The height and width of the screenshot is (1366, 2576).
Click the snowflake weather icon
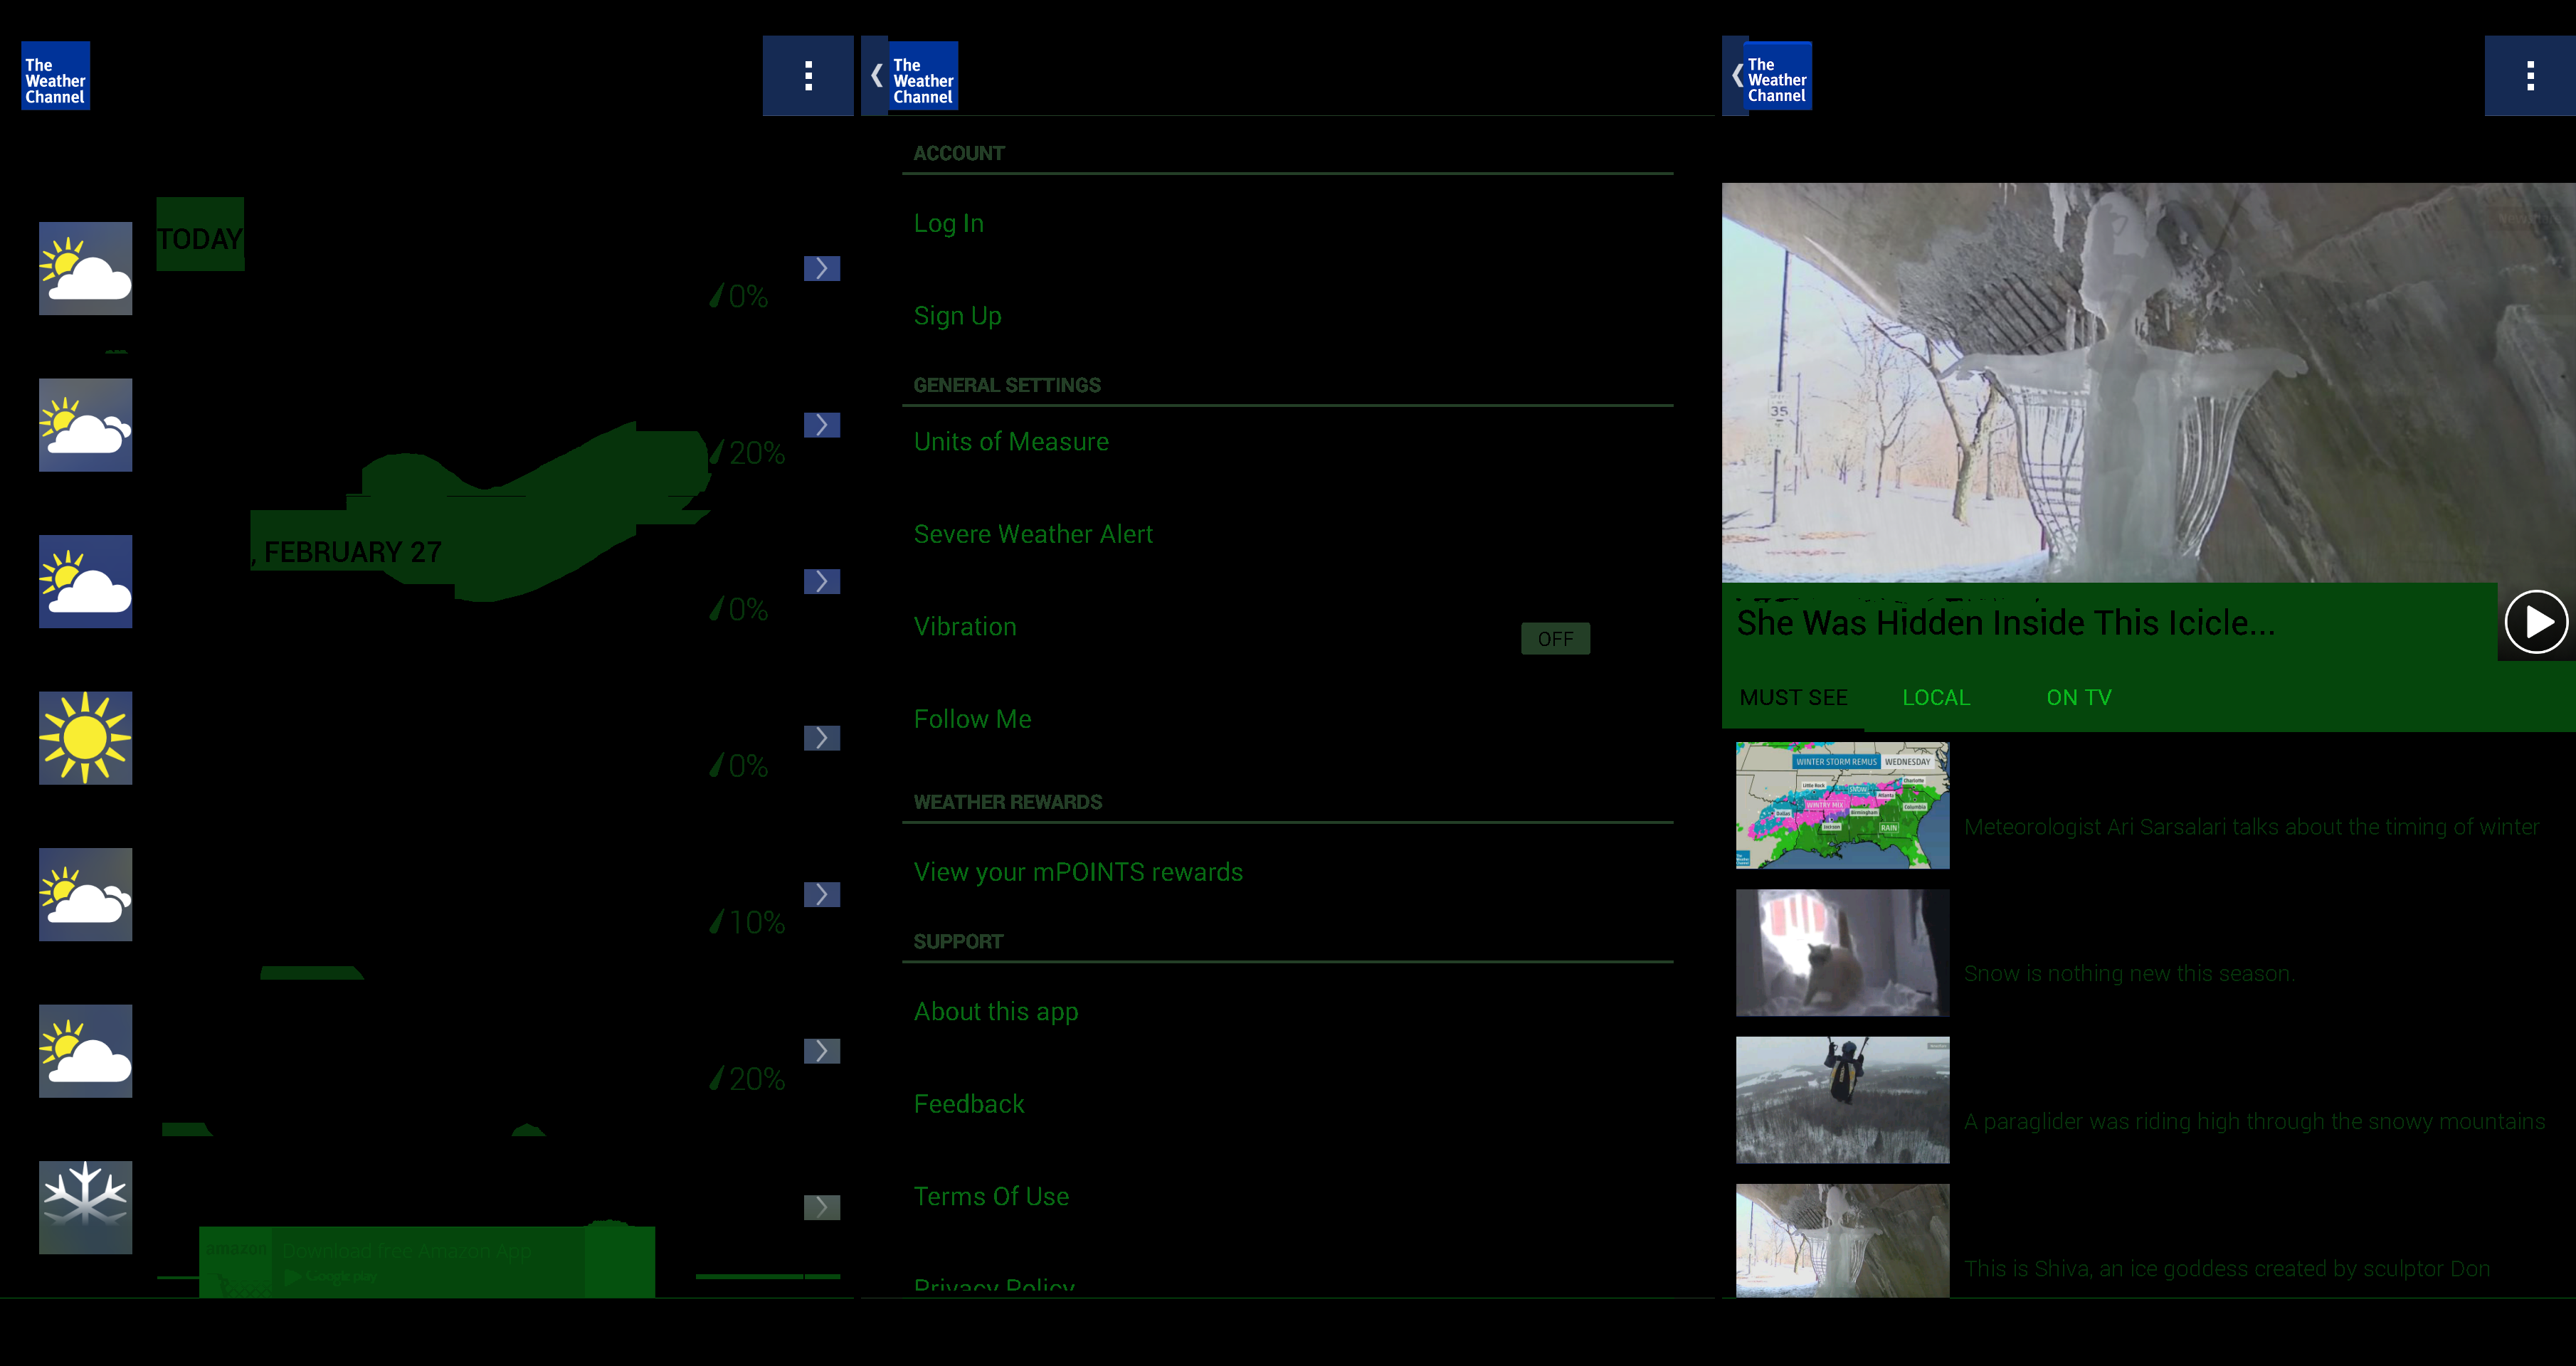[85, 1207]
